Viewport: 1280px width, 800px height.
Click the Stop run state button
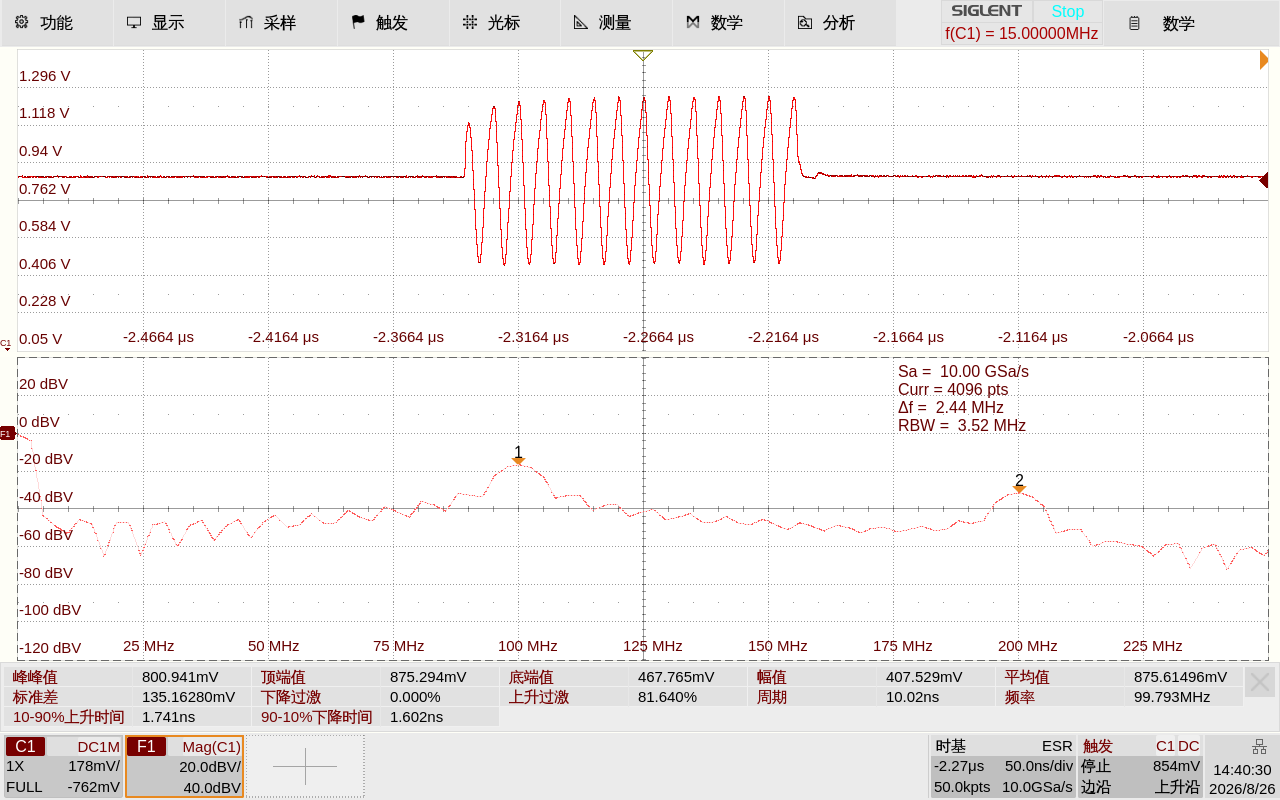pos(1067,11)
